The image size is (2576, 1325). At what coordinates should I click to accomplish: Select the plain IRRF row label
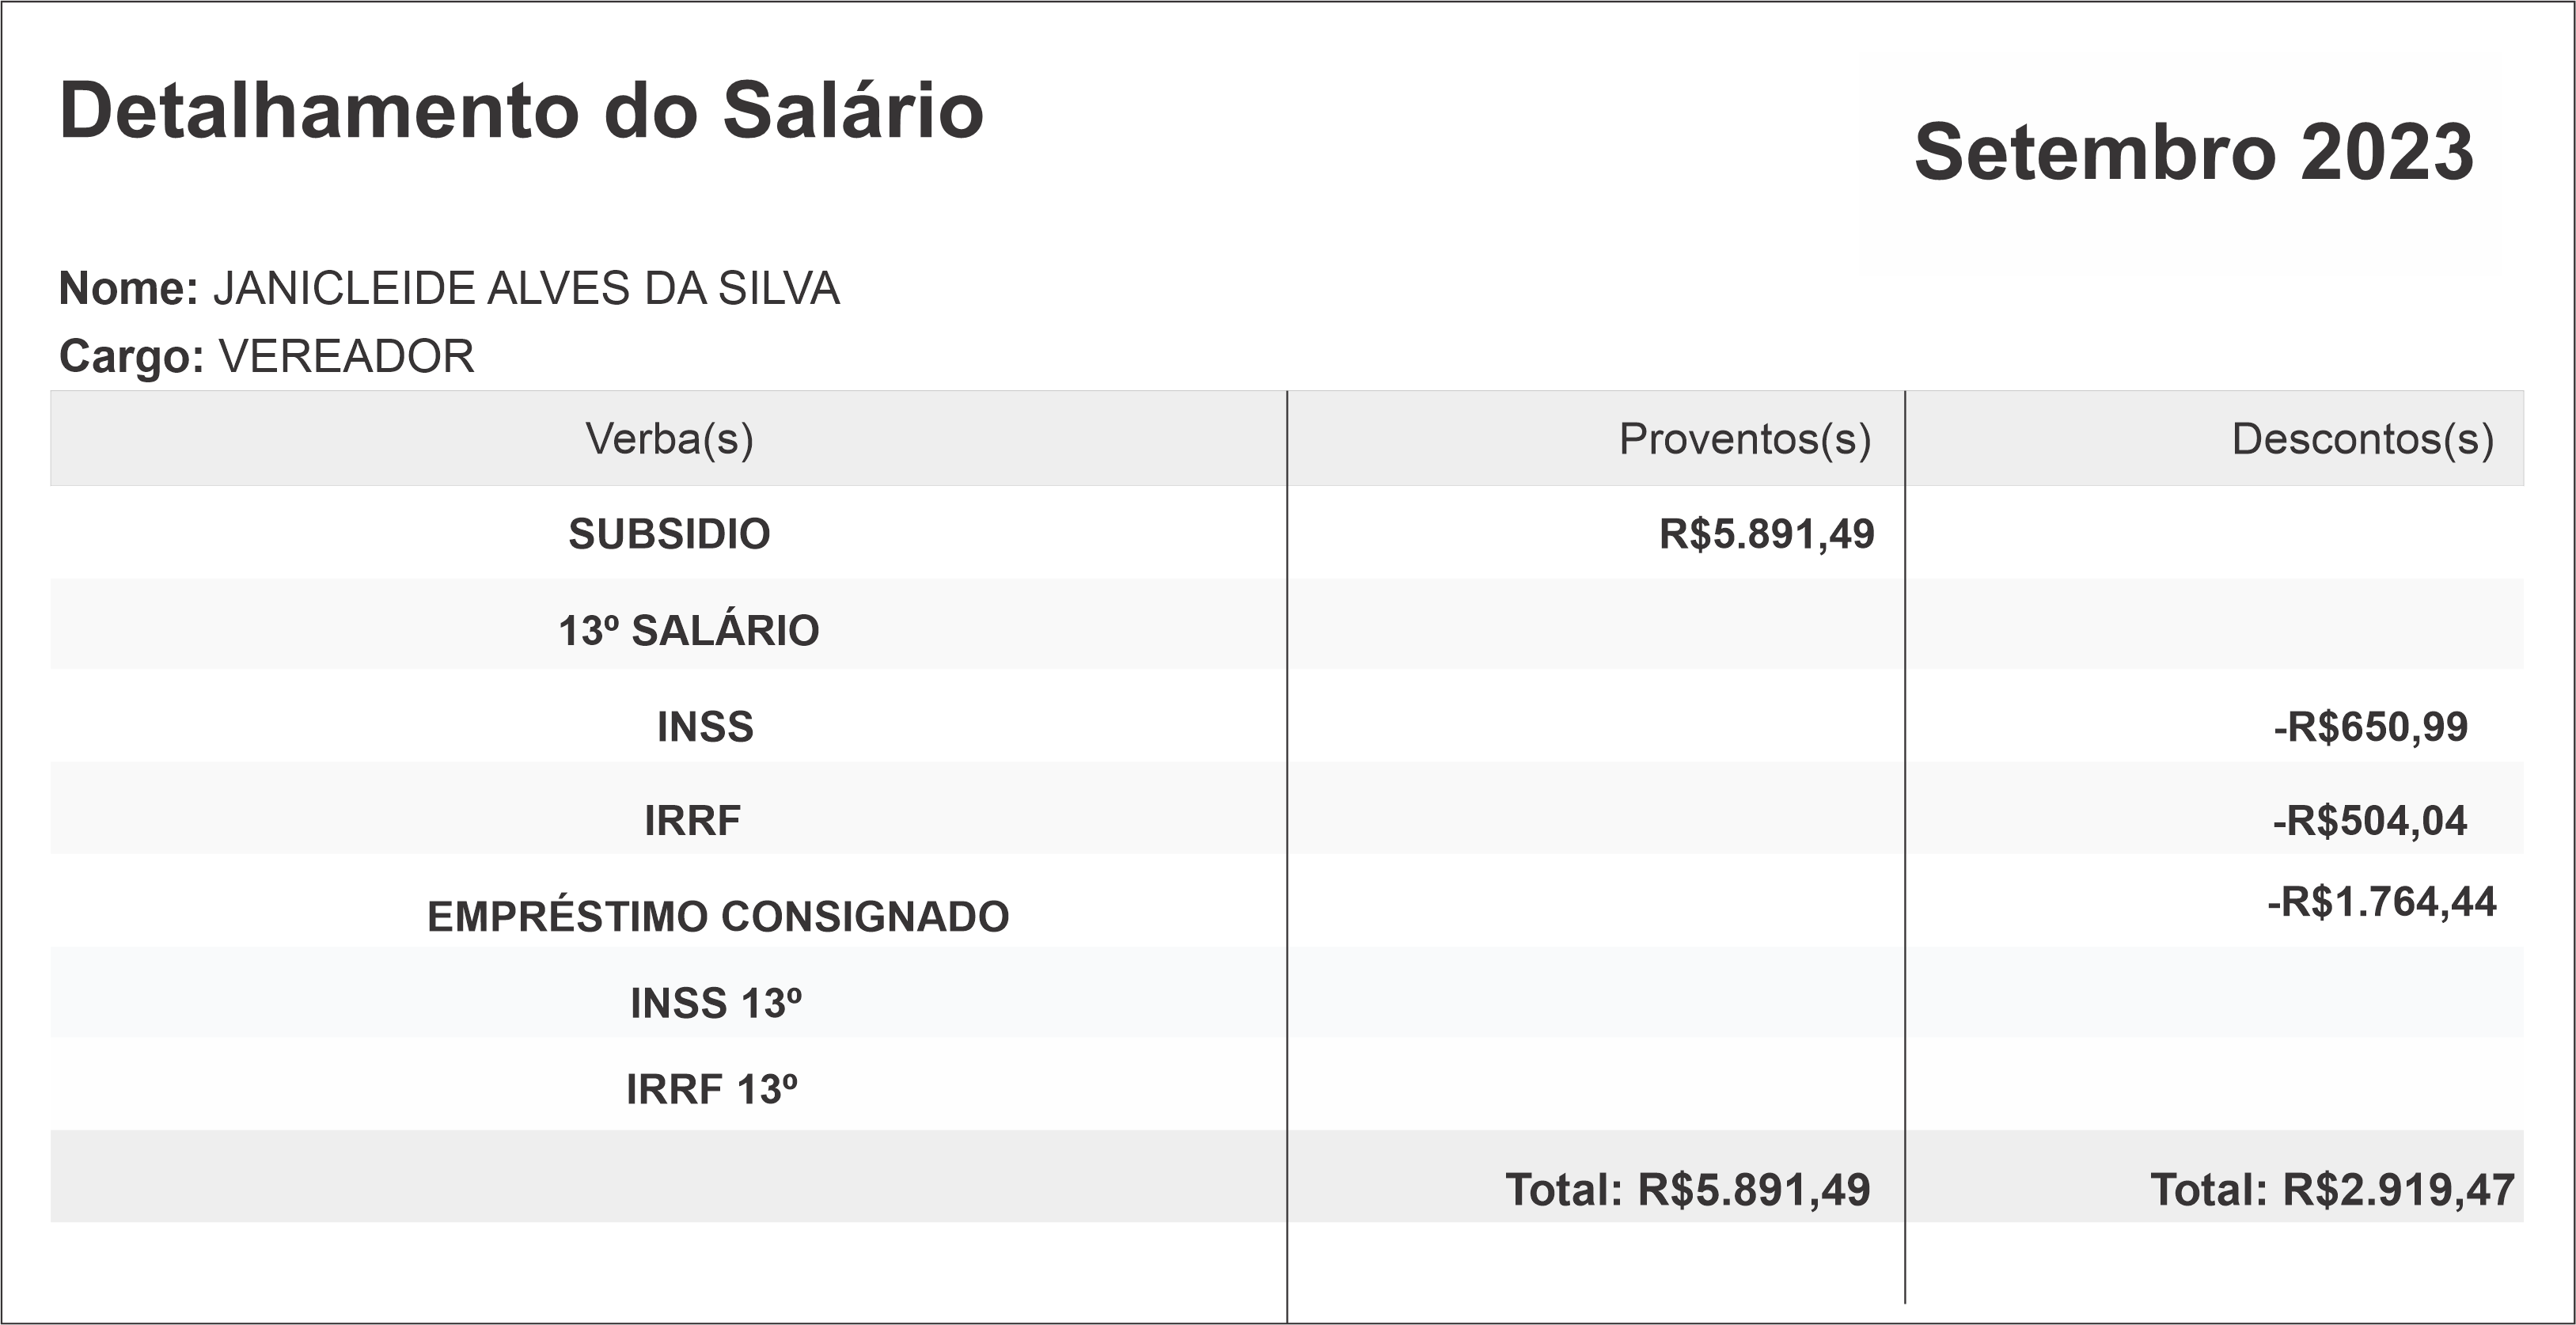tap(692, 821)
